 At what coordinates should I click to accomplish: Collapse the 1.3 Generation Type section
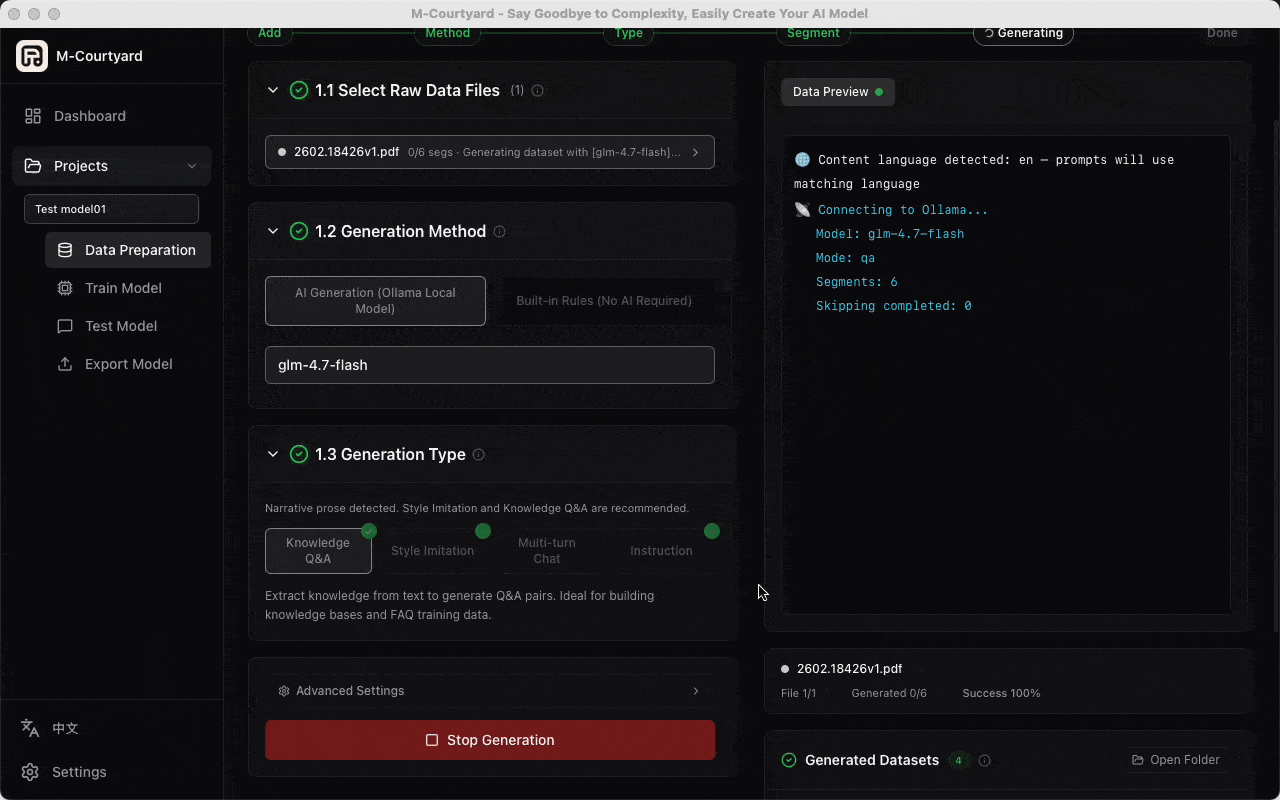point(273,454)
